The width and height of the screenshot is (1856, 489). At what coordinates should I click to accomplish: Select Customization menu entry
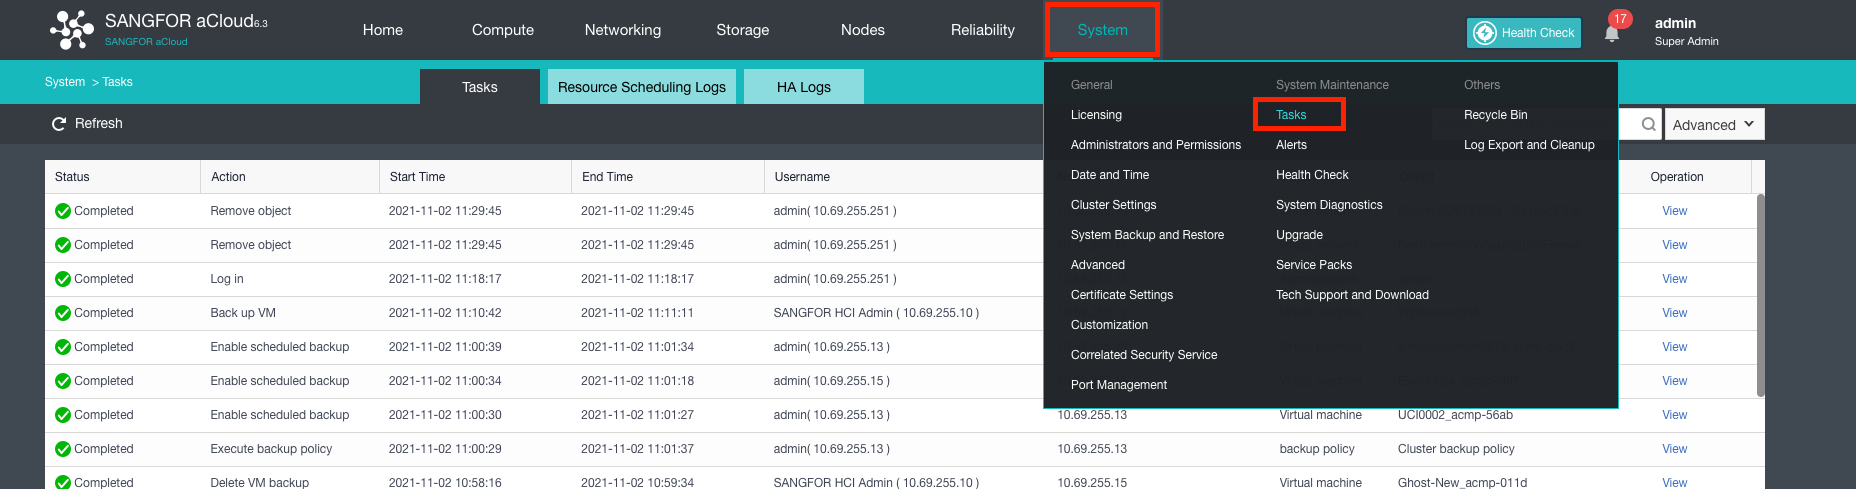tap(1109, 325)
